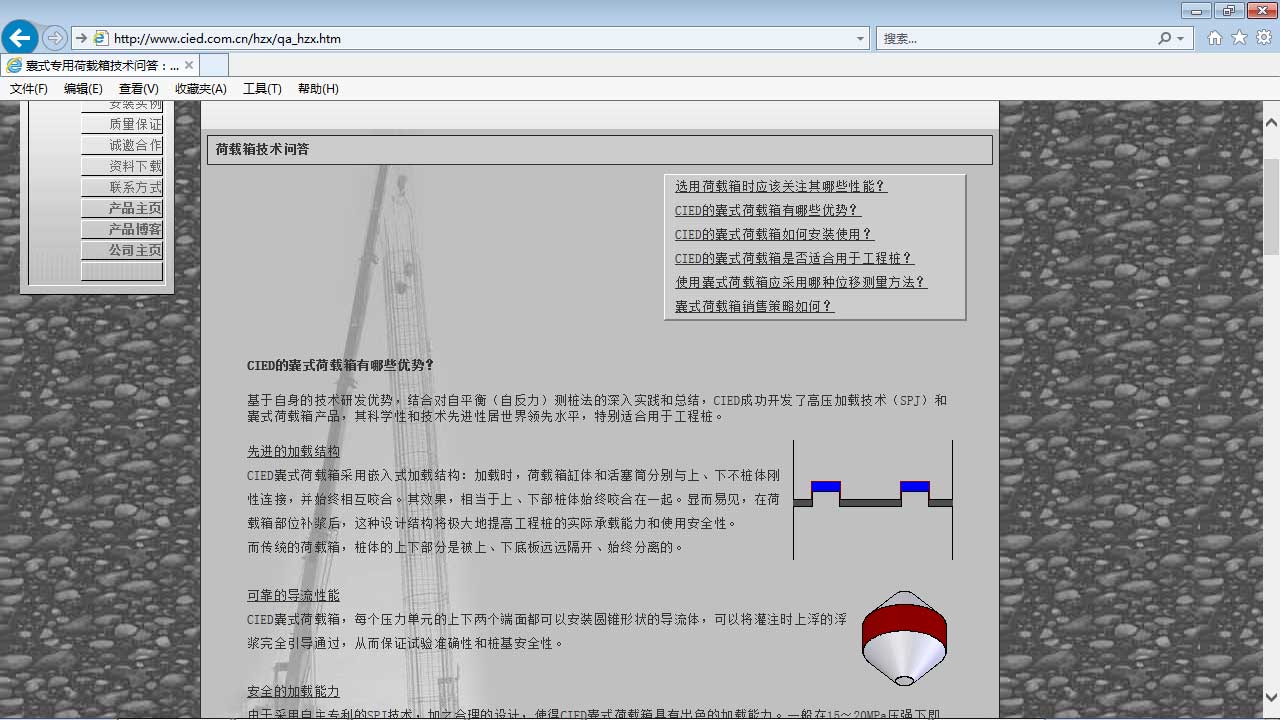
Task: Click the search magnifier icon
Action: click(x=1165, y=38)
